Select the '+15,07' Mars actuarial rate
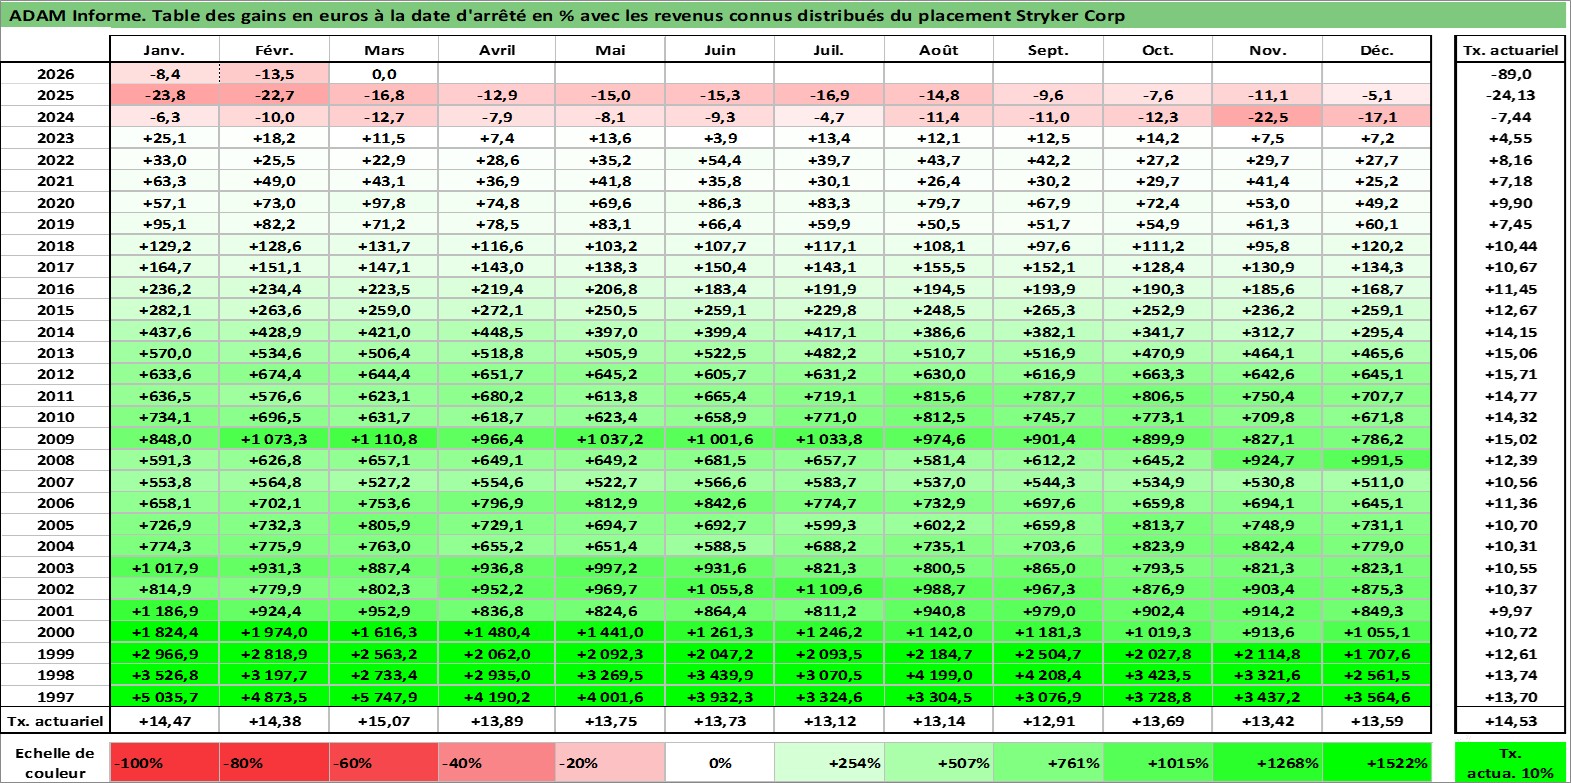 click(x=384, y=721)
